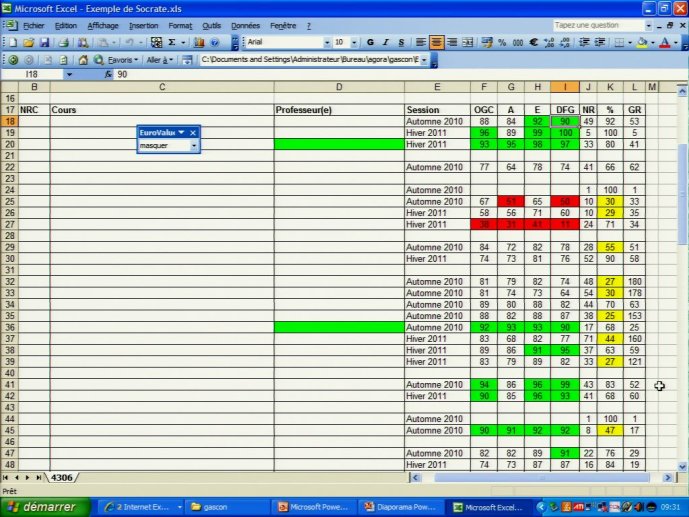Click the Open folder toolbar icon

point(29,42)
